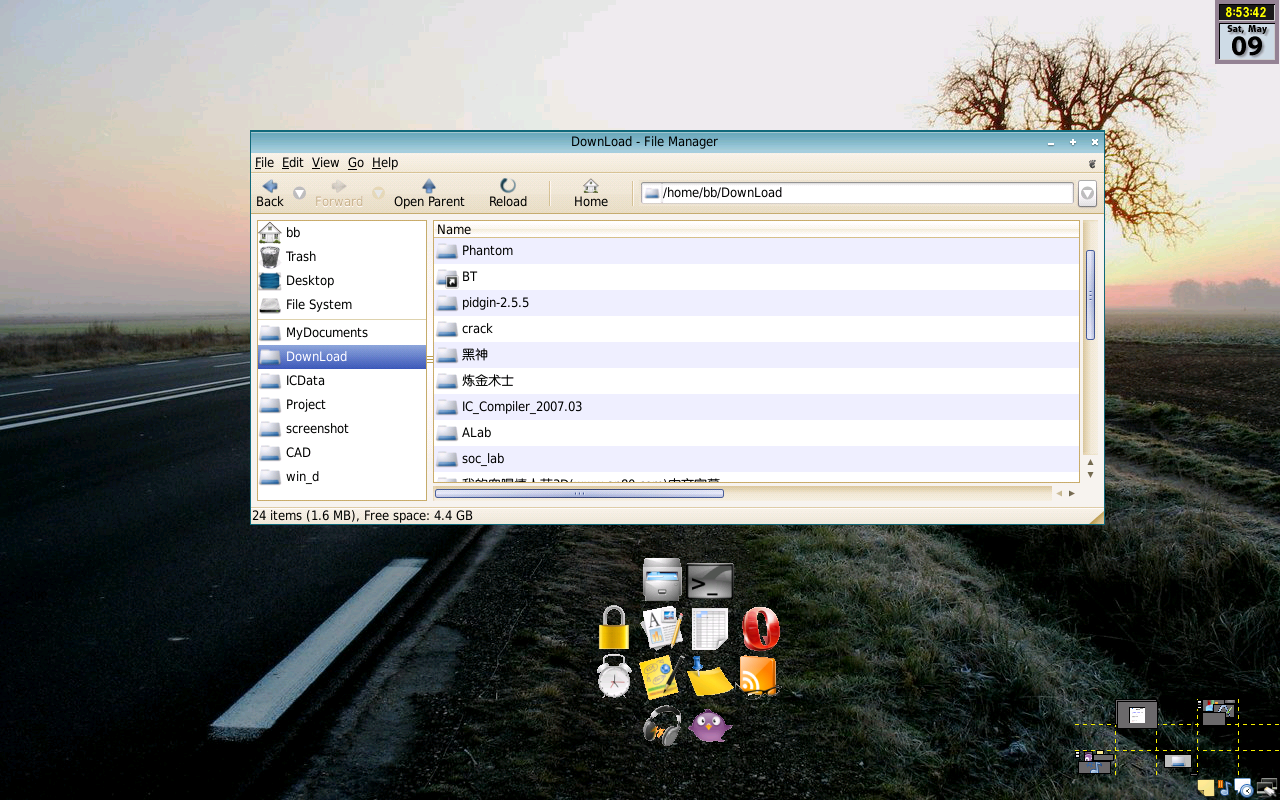This screenshot has width=1280, height=800.
Task: Select the BT linked folder
Action: click(756, 277)
